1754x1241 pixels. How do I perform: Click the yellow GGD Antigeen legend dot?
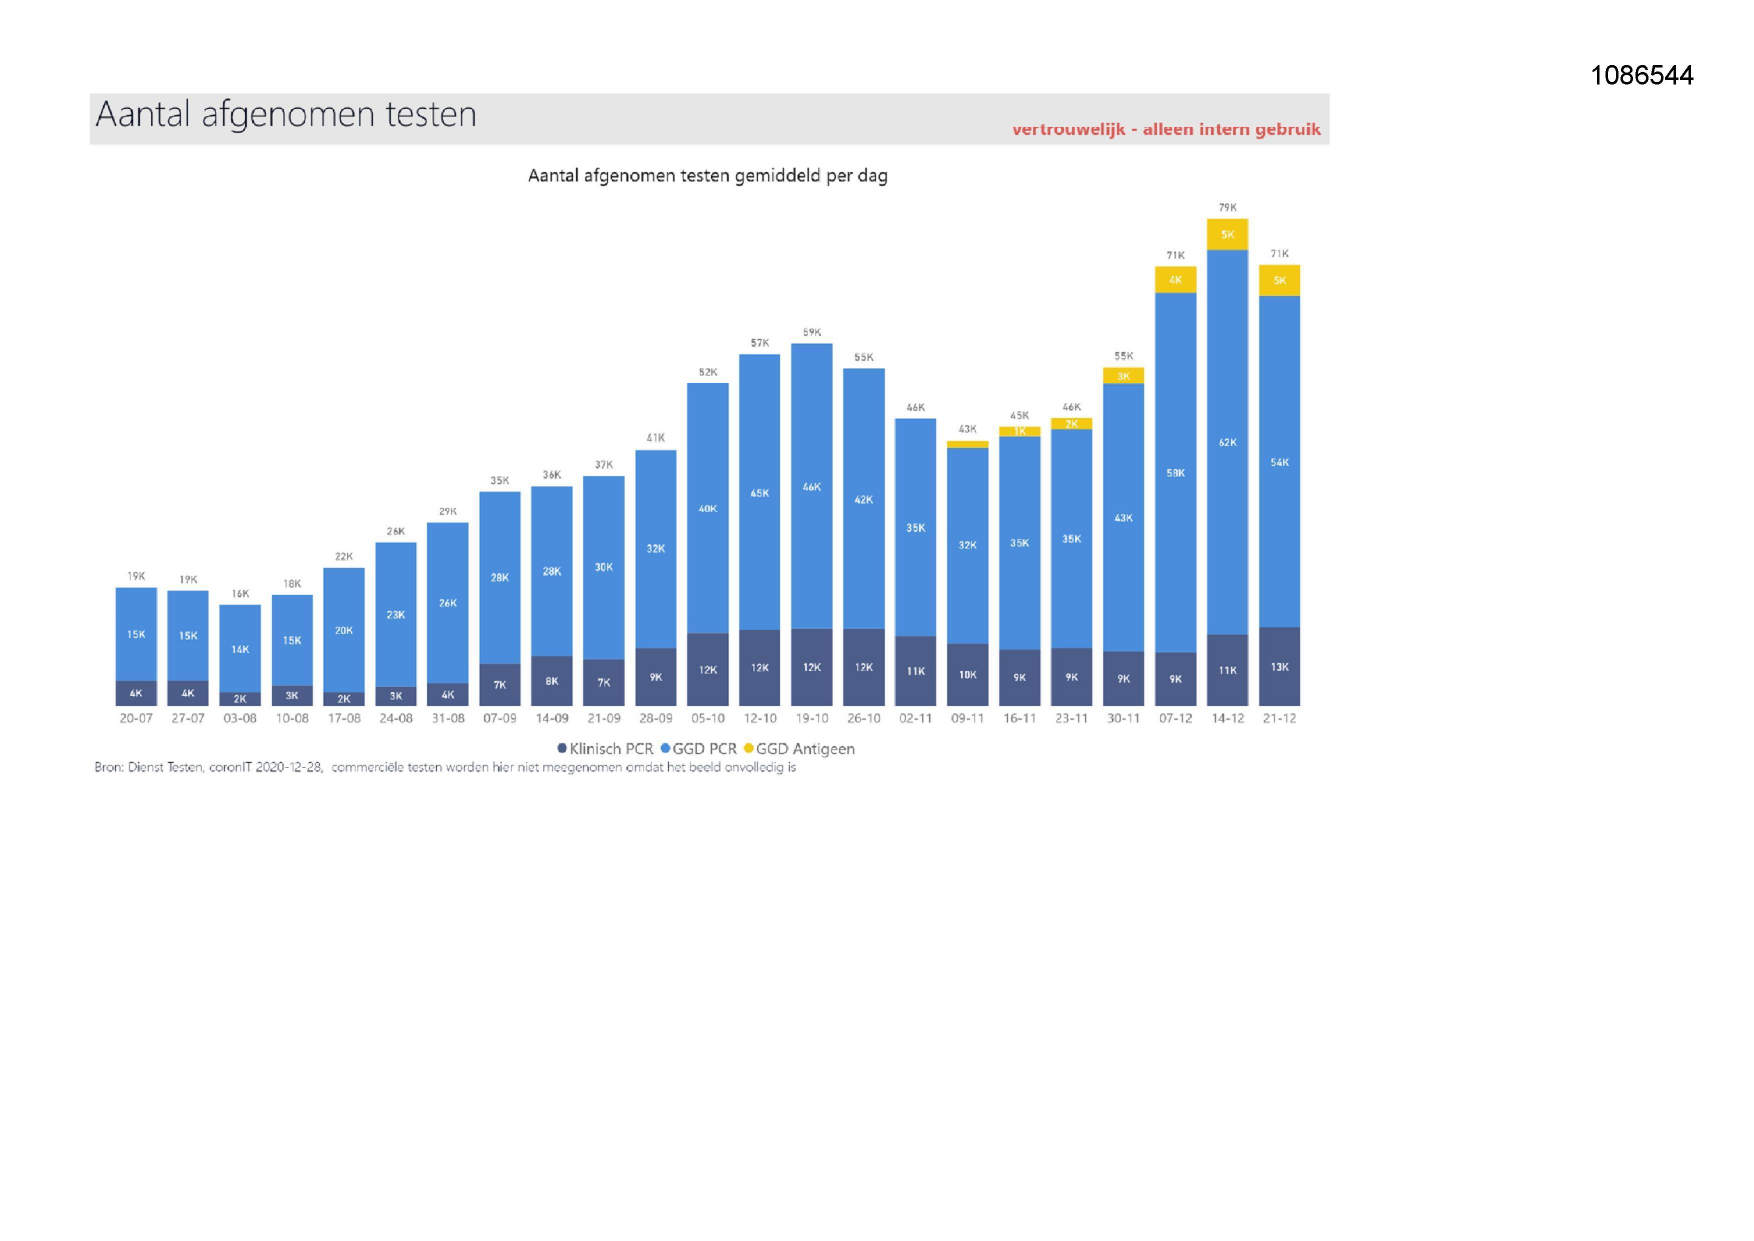749,748
